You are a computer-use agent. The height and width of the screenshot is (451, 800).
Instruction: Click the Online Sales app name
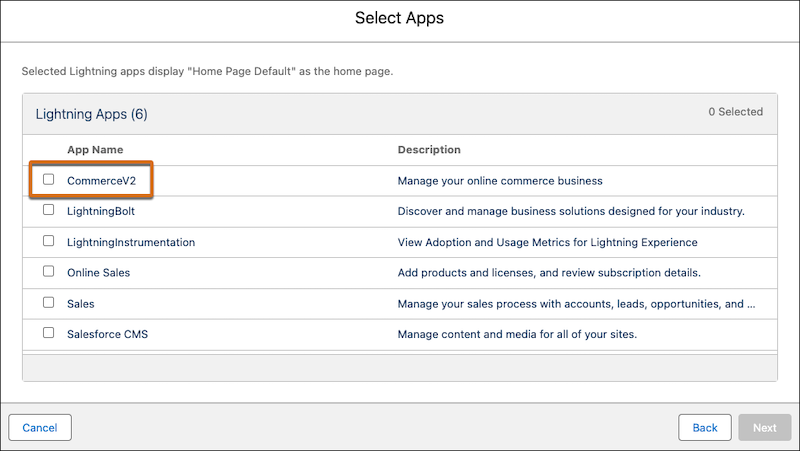pos(98,273)
